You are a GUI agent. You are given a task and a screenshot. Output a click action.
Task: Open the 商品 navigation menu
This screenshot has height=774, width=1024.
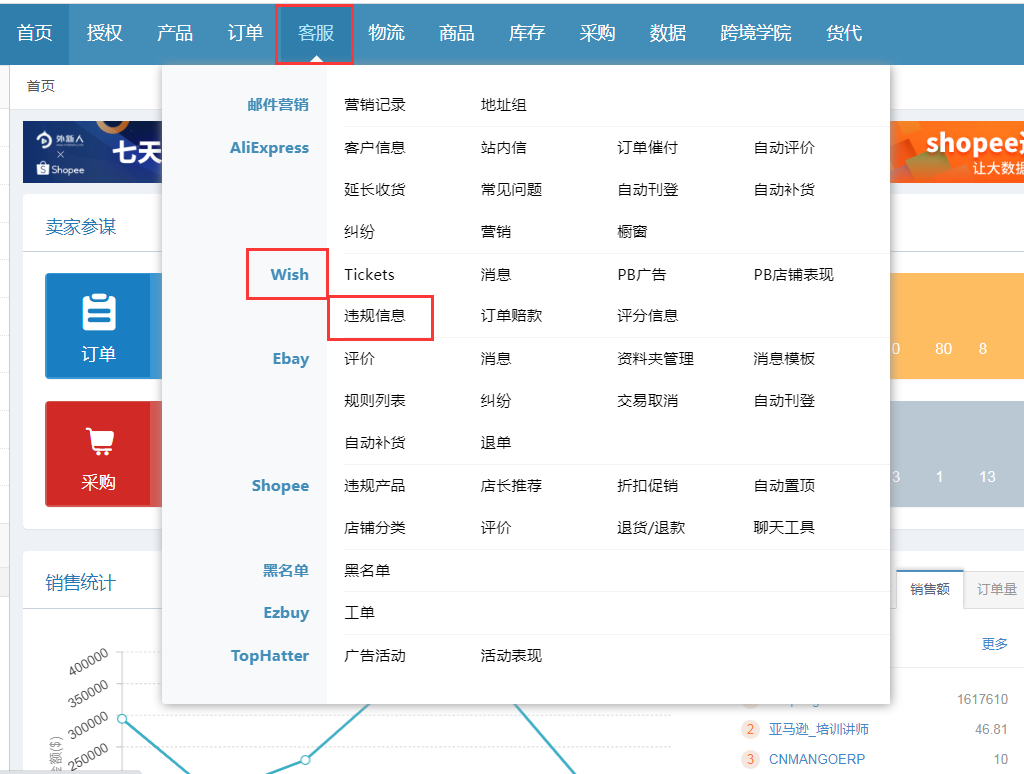(x=456, y=33)
